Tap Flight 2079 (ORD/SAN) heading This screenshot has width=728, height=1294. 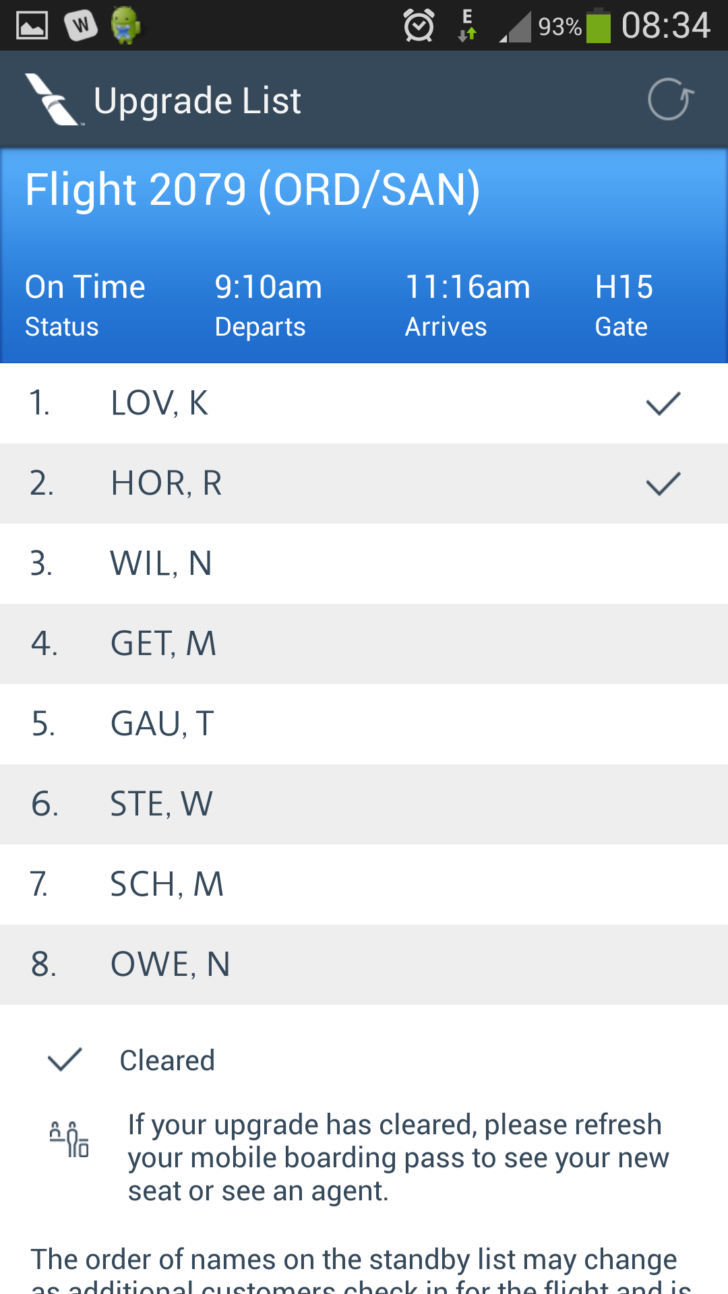click(252, 190)
